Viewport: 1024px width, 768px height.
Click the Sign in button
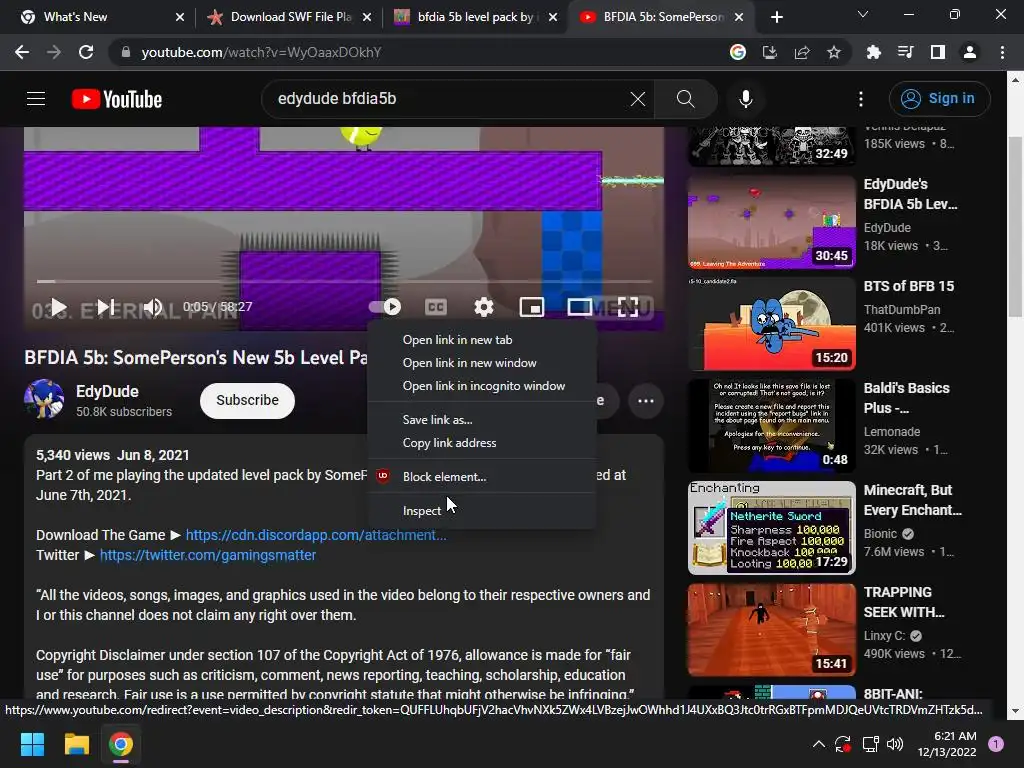coord(939,99)
